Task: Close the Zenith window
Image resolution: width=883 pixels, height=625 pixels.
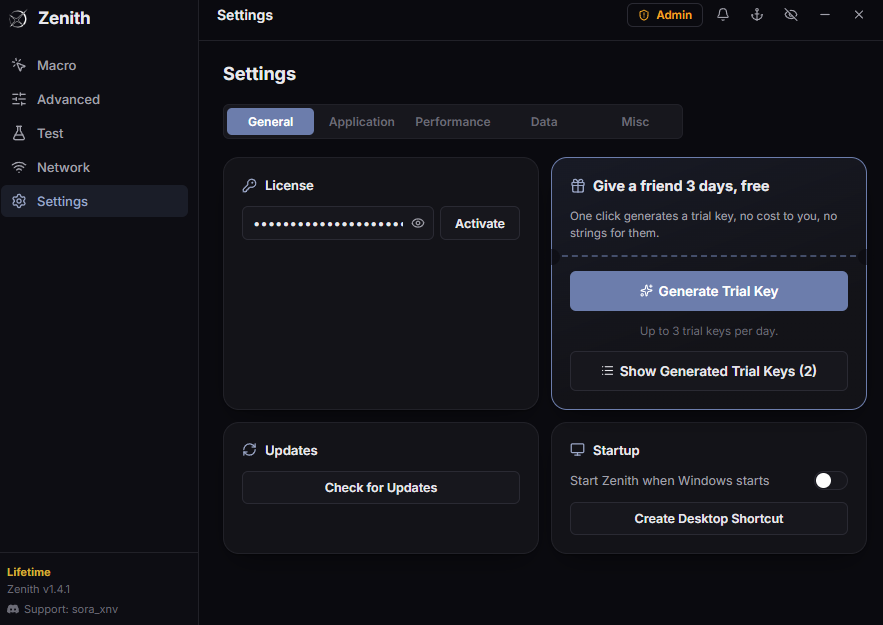Action: click(x=858, y=15)
